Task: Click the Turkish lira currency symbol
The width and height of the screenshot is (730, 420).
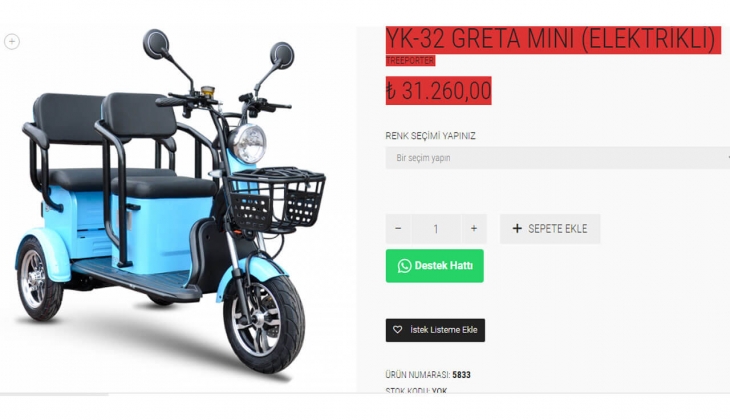Action: (391, 91)
